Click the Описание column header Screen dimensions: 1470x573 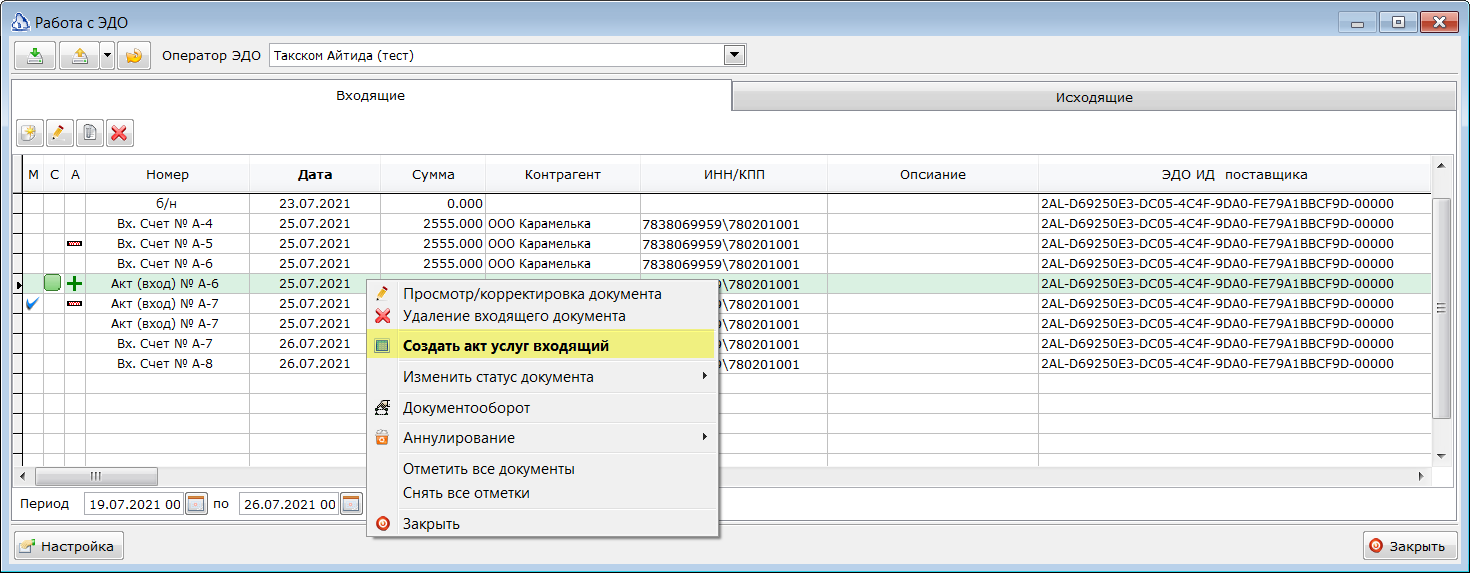click(933, 174)
